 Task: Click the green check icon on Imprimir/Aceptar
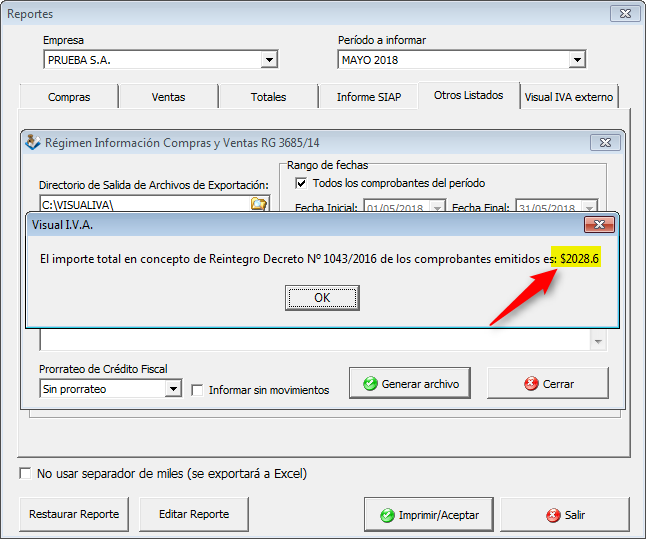click(385, 516)
